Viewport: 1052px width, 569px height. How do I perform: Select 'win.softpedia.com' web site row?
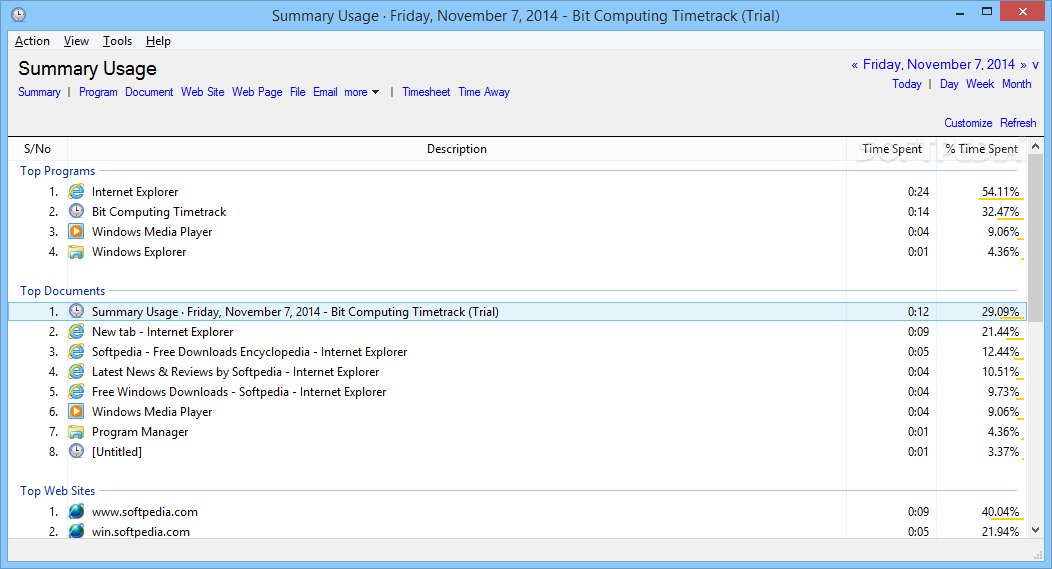coord(517,531)
